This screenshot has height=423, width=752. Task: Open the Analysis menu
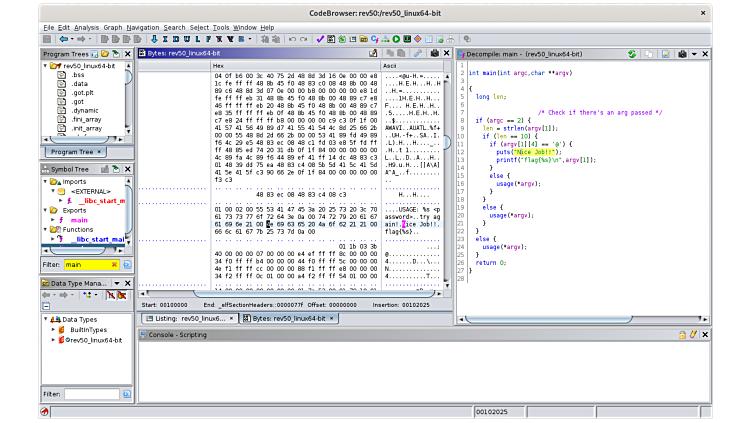point(86,27)
